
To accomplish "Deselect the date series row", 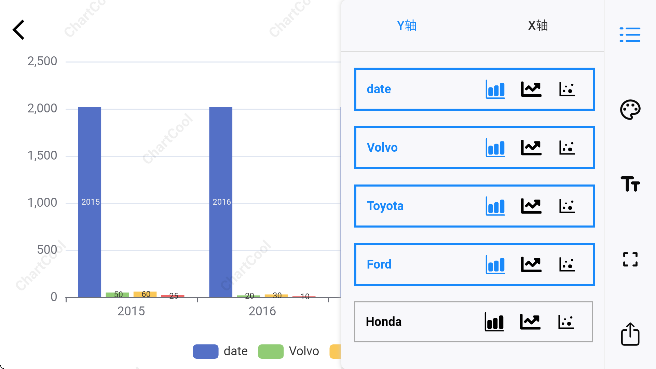I will click(x=474, y=89).
